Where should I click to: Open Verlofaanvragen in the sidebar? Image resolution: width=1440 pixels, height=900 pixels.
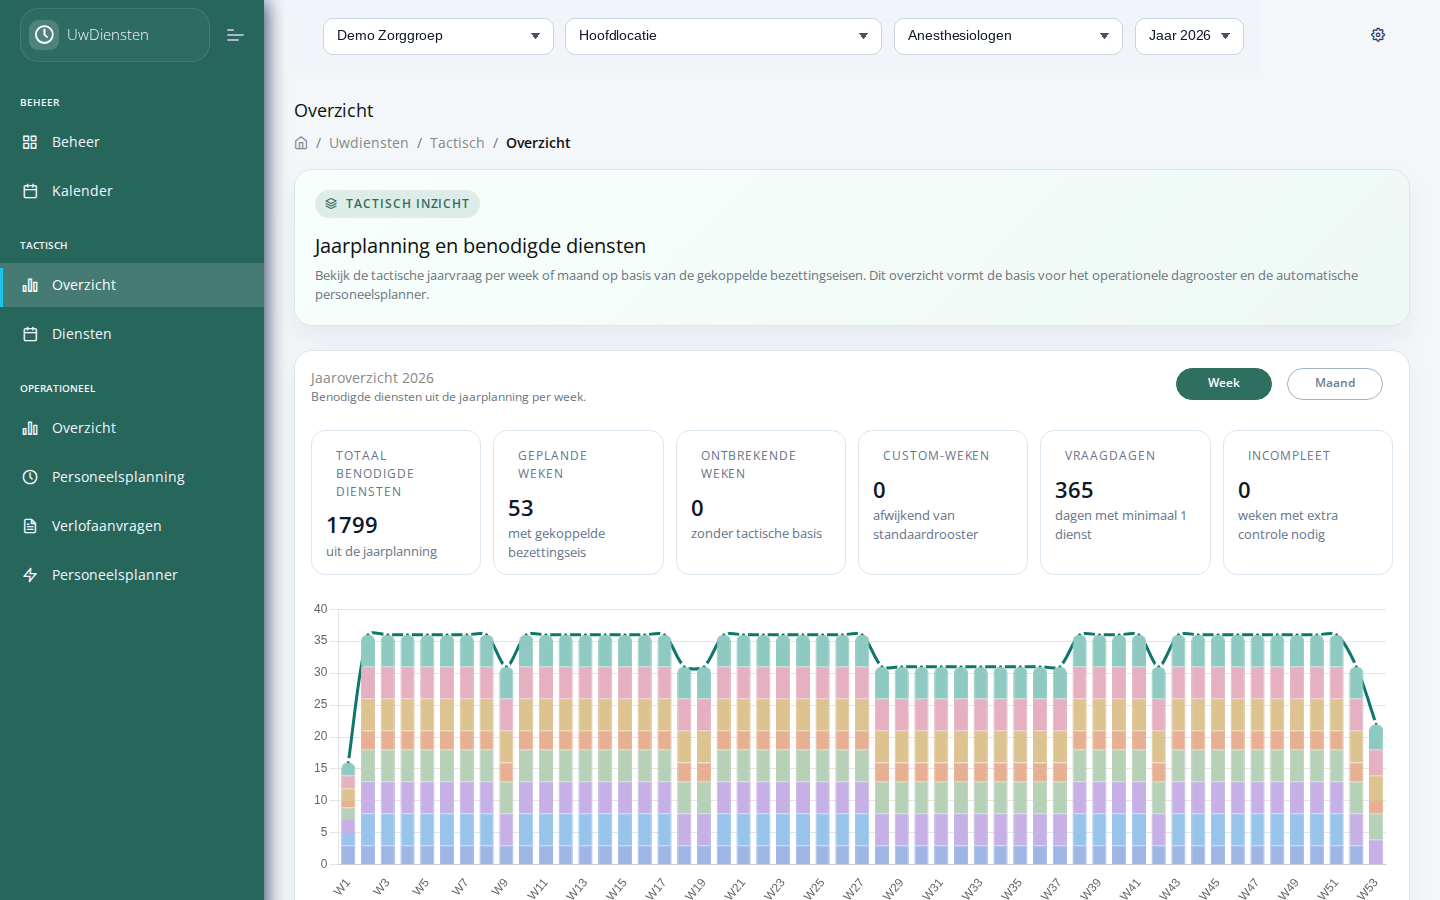click(132, 526)
